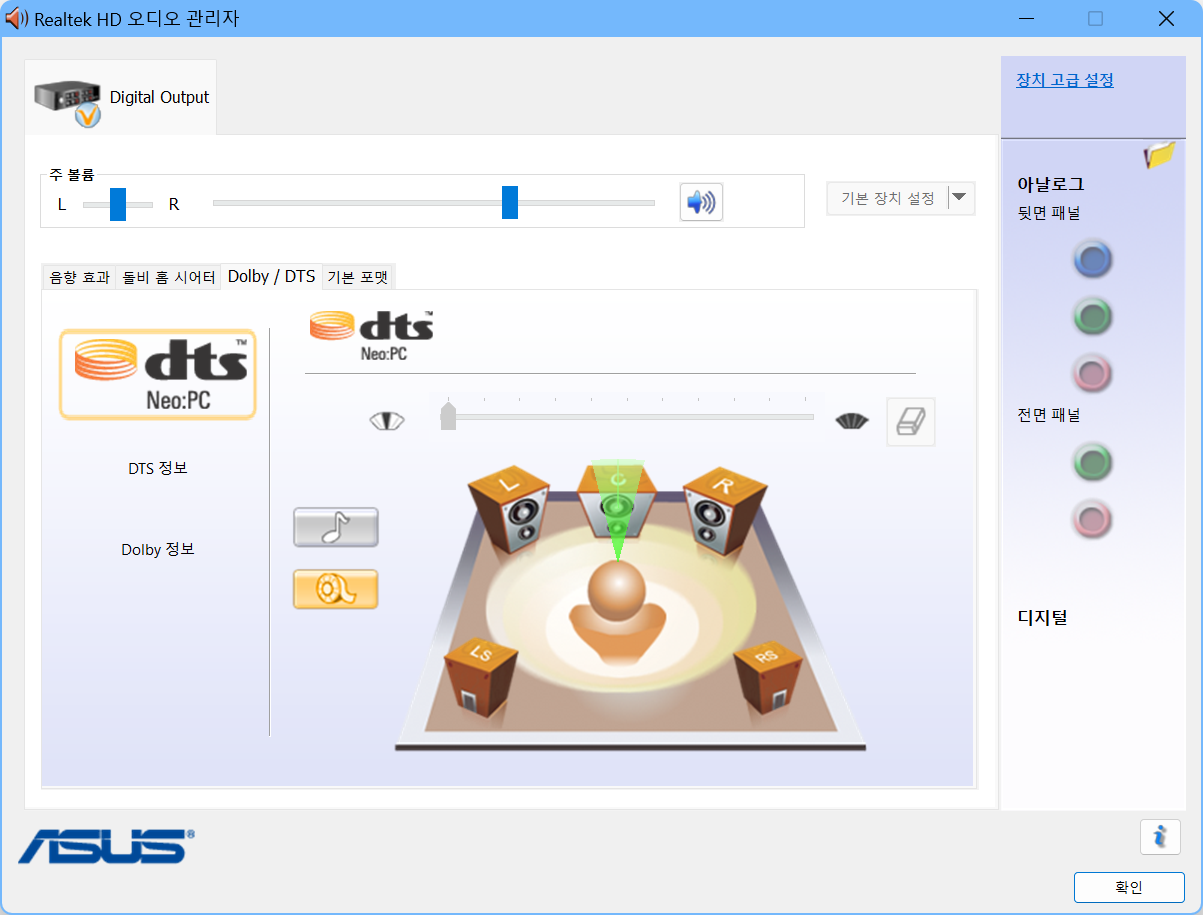This screenshot has height=915, width=1203.
Task: Click the main volume slider
Action: click(x=434, y=203)
